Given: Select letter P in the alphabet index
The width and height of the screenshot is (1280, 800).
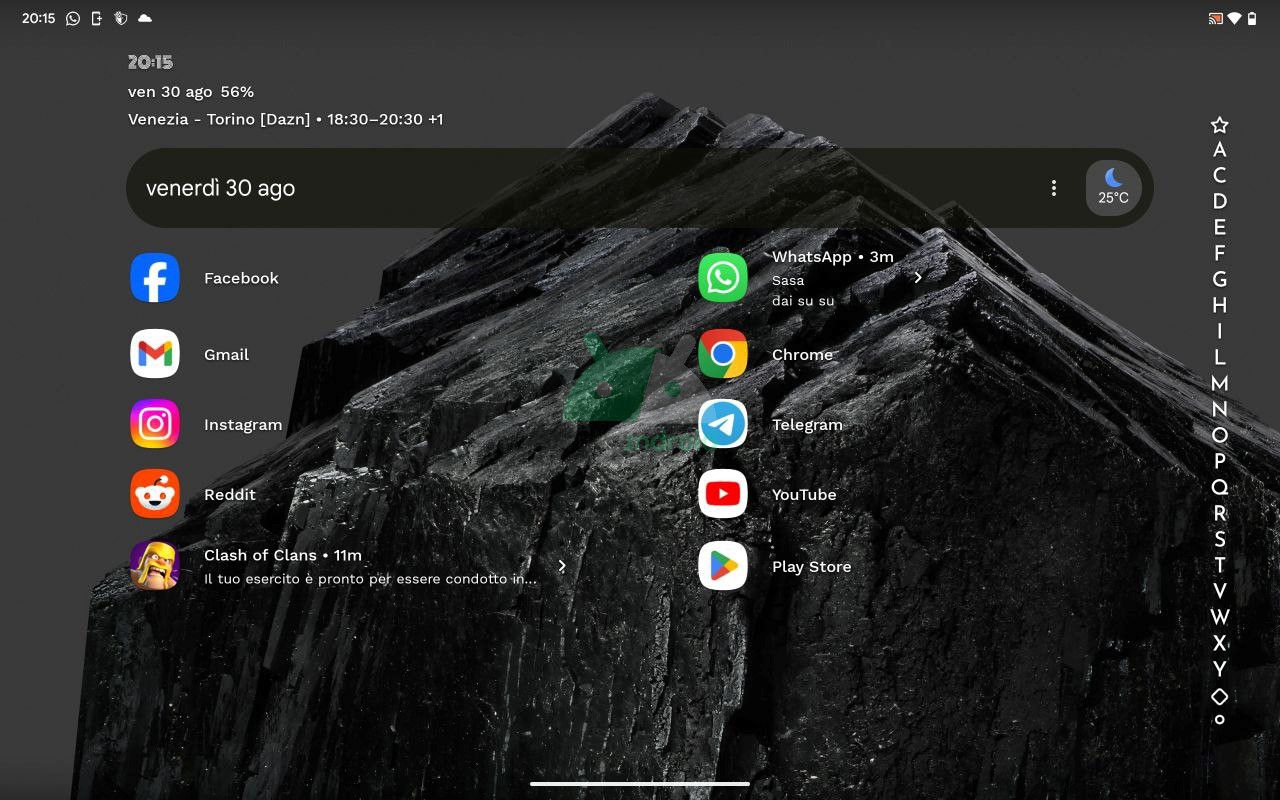Looking at the screenshot, I should 1219,461.
